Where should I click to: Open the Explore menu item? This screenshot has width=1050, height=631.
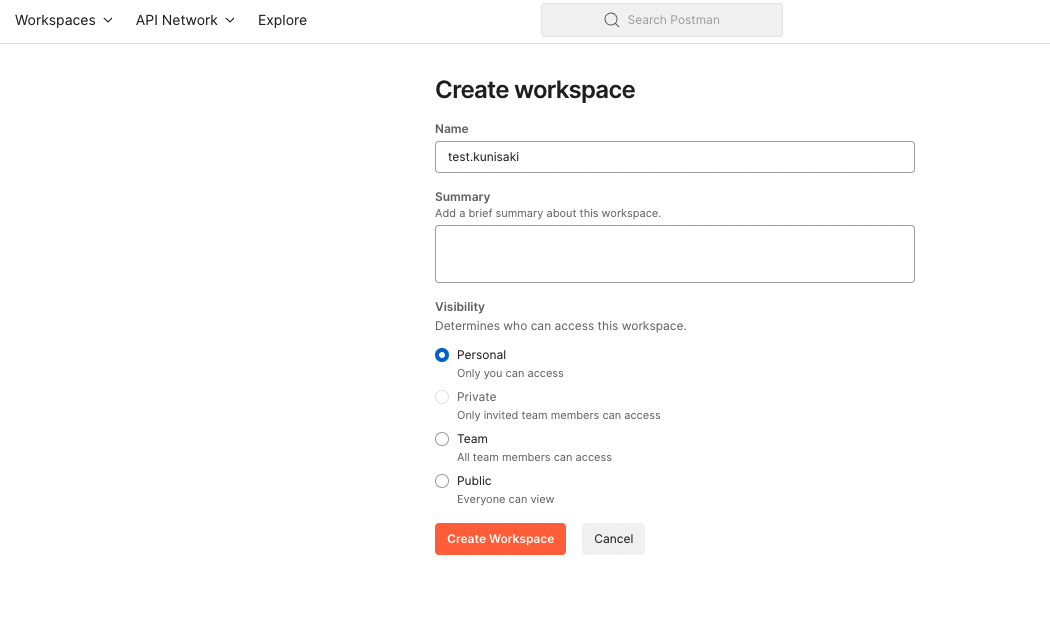(x=282, y=19)
